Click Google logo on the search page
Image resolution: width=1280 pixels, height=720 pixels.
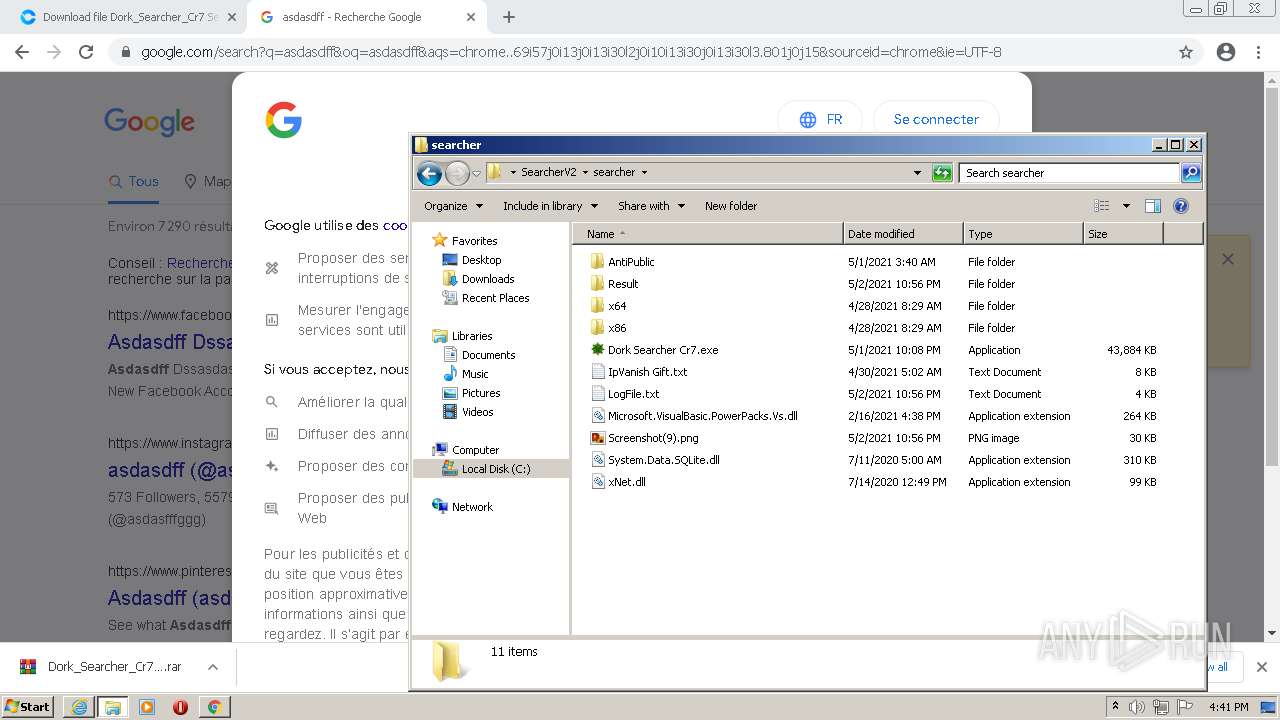click(150, 122)
